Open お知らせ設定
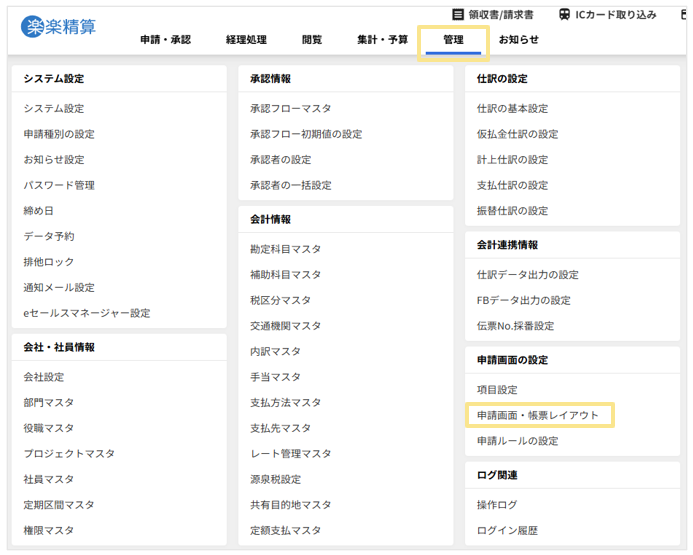Viewport: 693px width, 555px height. [54, 160]
